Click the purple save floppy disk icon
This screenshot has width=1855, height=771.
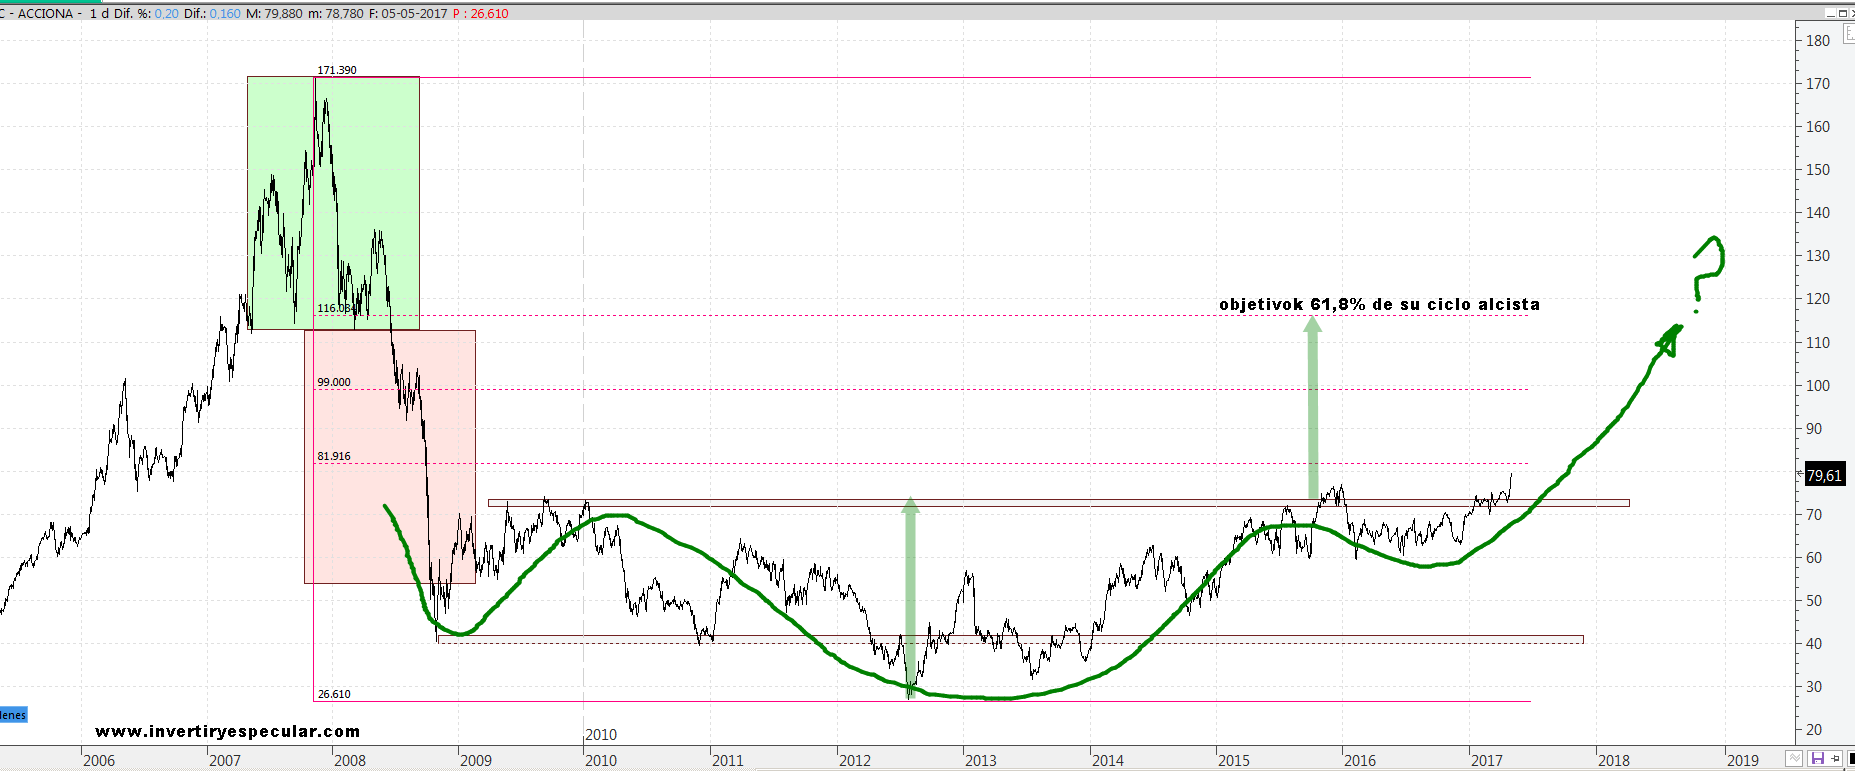pyautogui.click(x=1817, y=759)
